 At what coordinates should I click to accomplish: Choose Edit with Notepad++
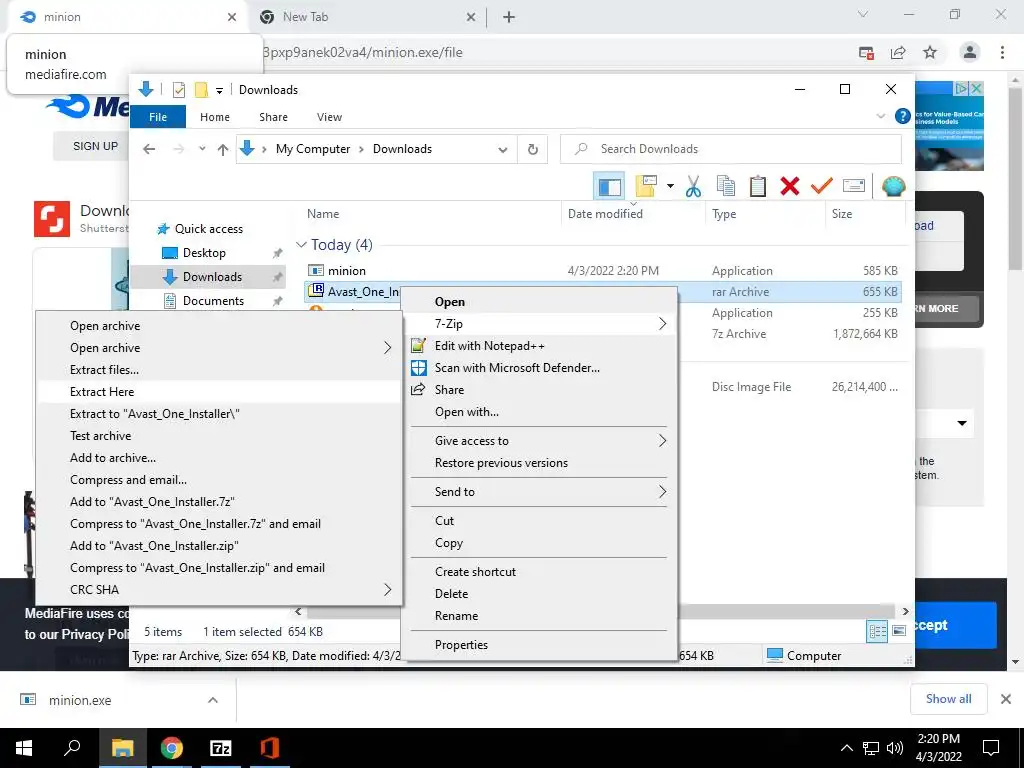[539, 346]
